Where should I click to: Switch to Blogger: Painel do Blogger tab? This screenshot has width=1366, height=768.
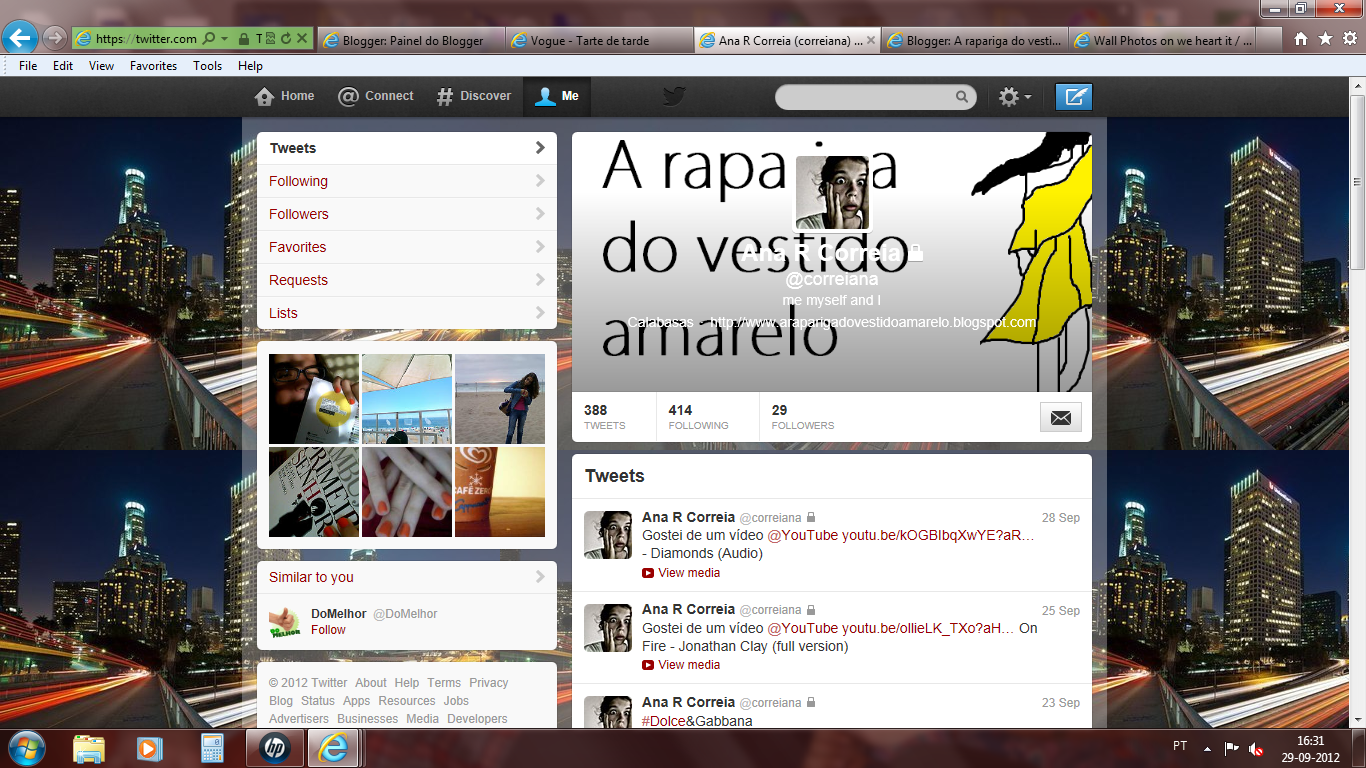coord(410,40)
